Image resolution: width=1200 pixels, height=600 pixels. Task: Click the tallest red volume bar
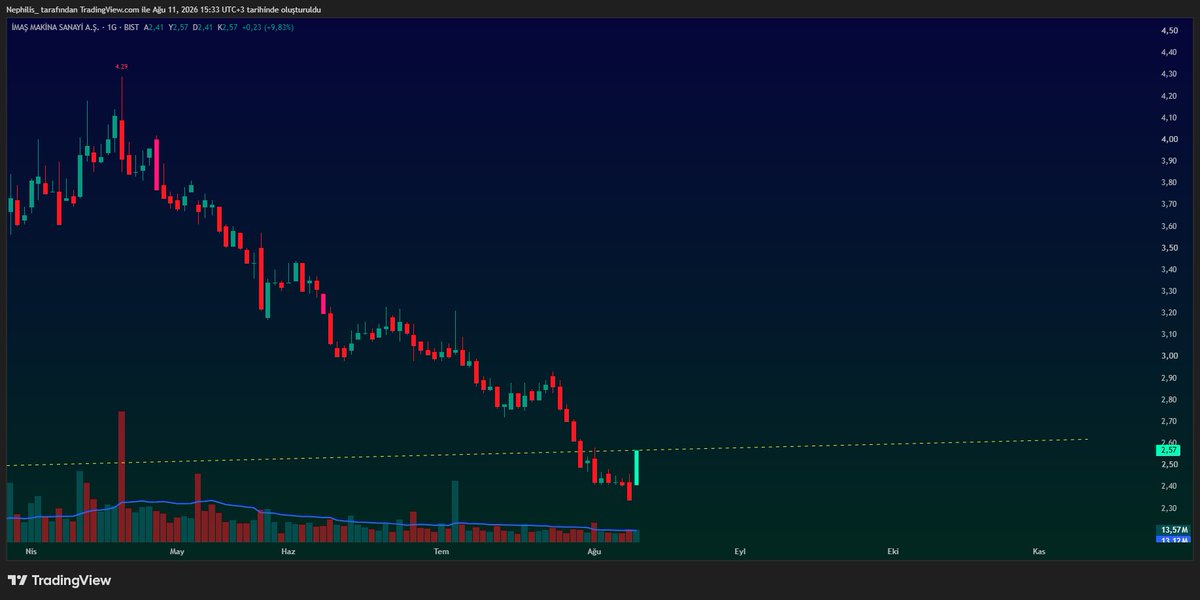coord(121,476)
